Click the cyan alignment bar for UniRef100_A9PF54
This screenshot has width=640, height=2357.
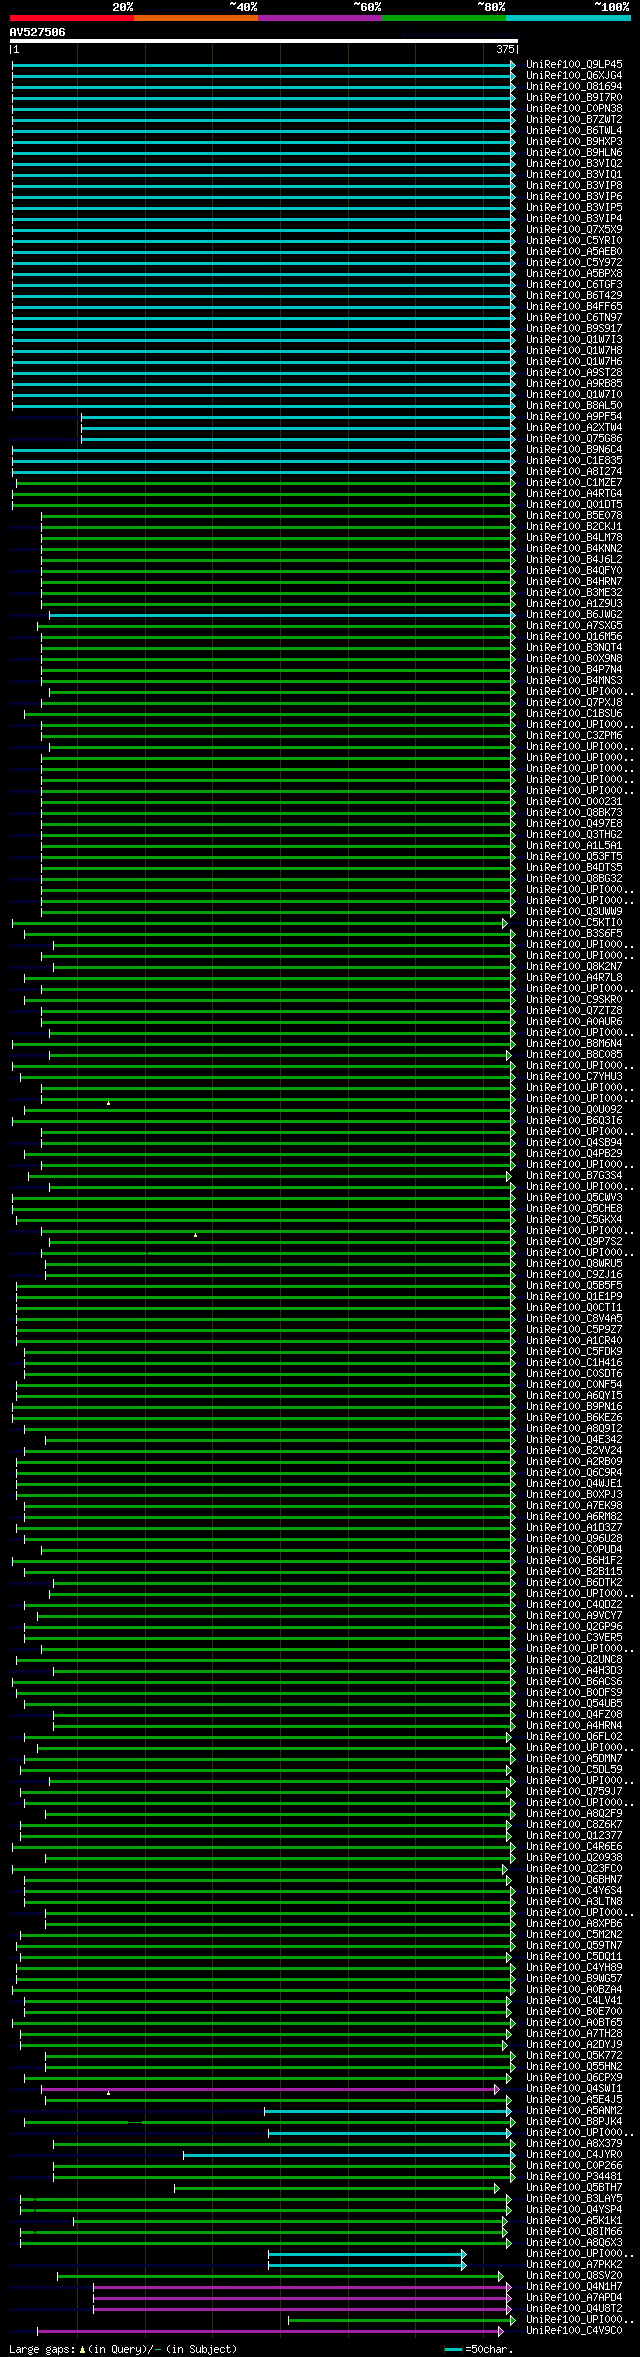(298, 417)
